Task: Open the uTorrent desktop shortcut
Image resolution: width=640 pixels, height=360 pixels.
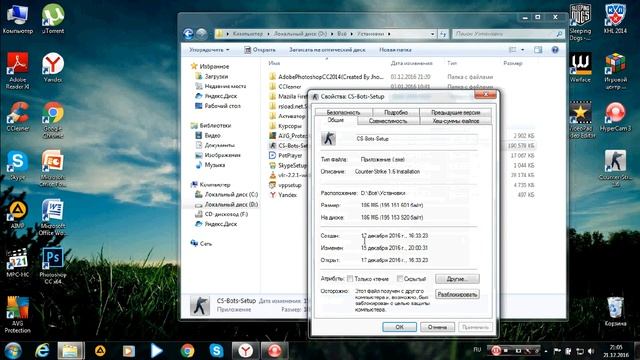Action: (53, 18)
